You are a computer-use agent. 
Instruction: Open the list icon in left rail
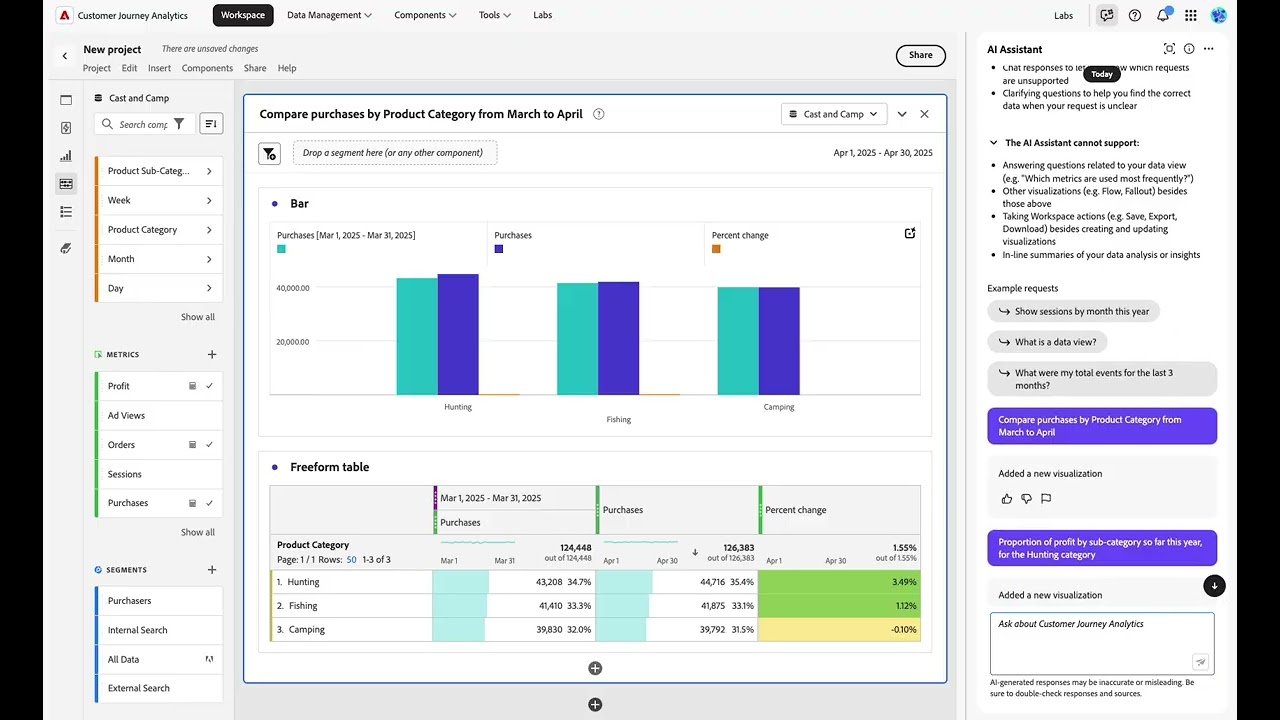(66, 212)
